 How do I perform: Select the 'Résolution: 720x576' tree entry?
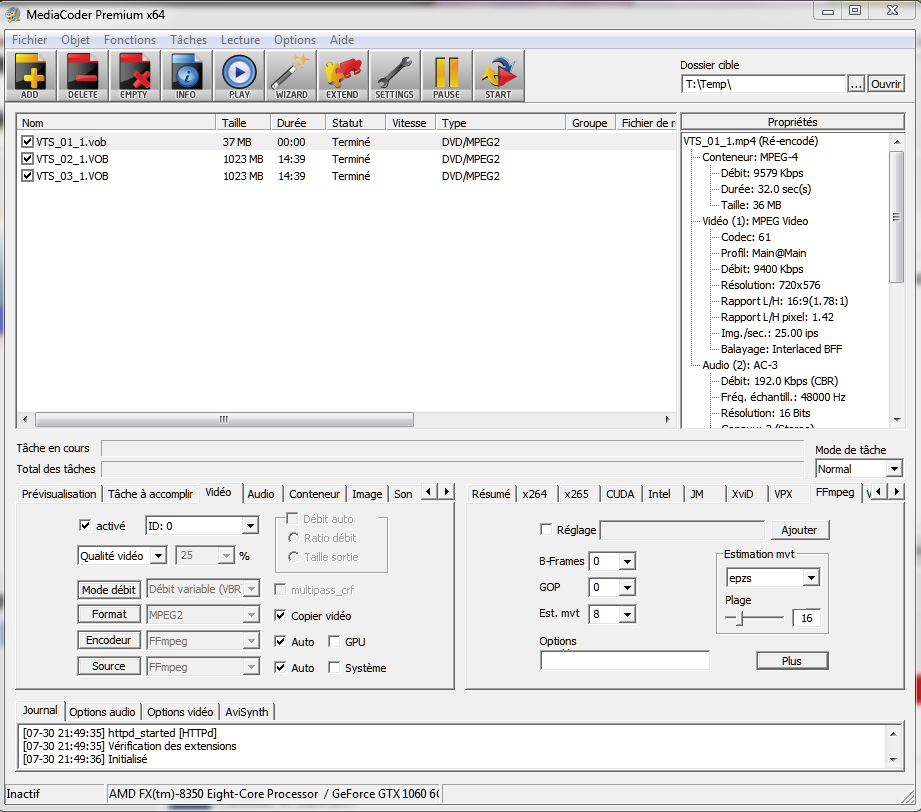click(x=770, y=285)
